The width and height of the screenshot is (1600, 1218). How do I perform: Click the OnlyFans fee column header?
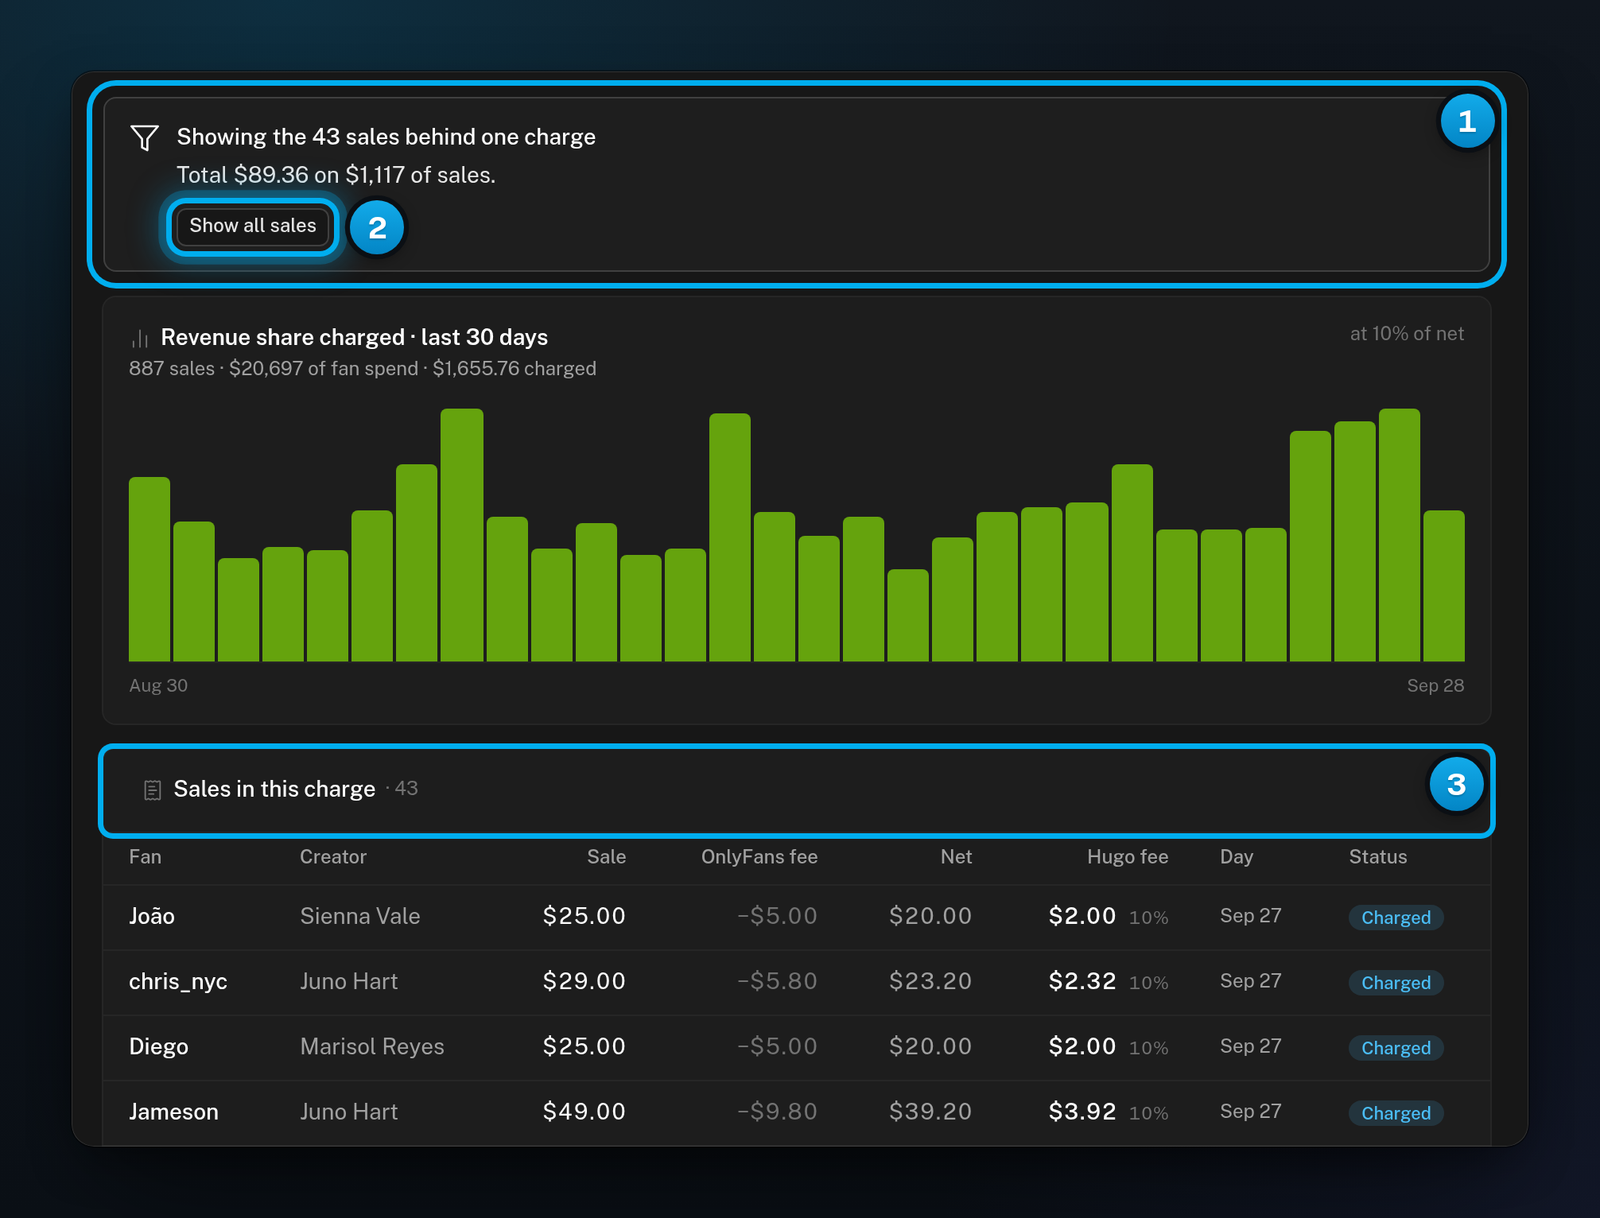pos(759,857)
